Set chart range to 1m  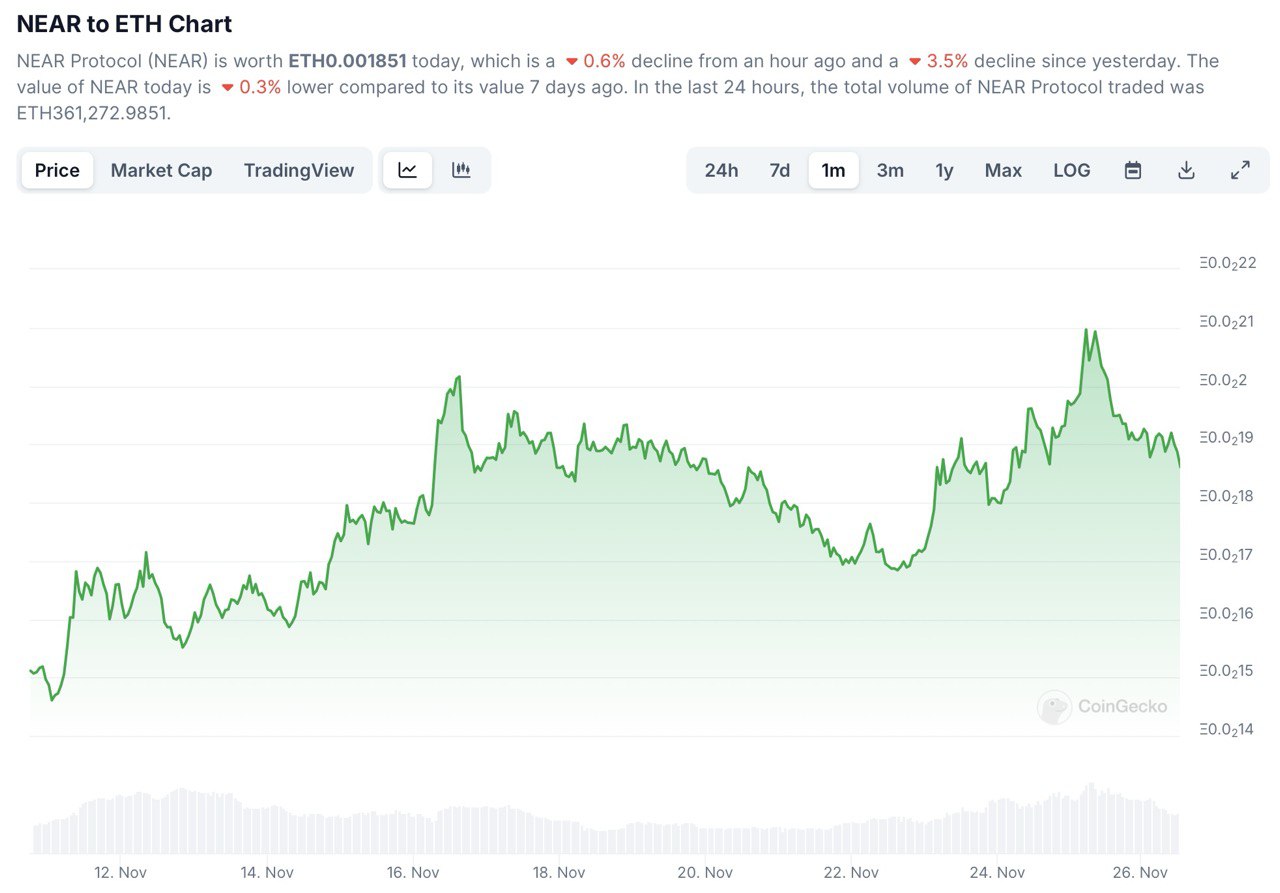pyautogui.click(x=833, y=170)
